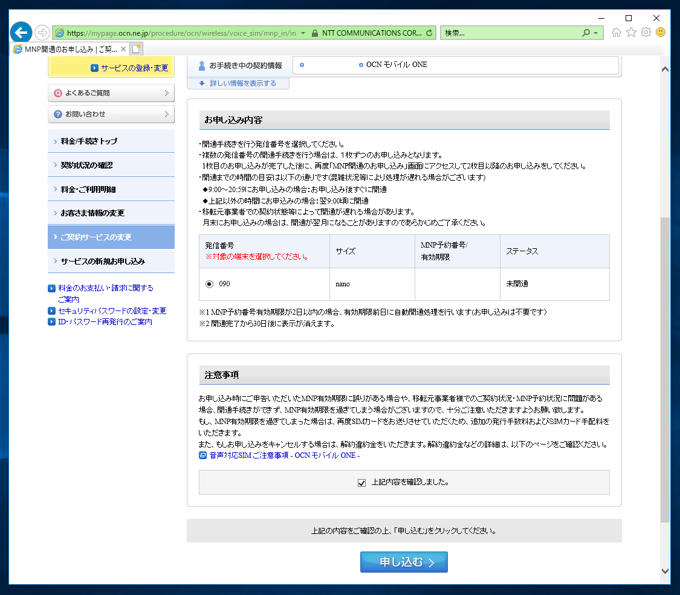The height and width of the screenshot is (595, 680).
Task: Go to ご契約サービスの変更 menu item
Action: pyautogui.click(x=111, y=237)
